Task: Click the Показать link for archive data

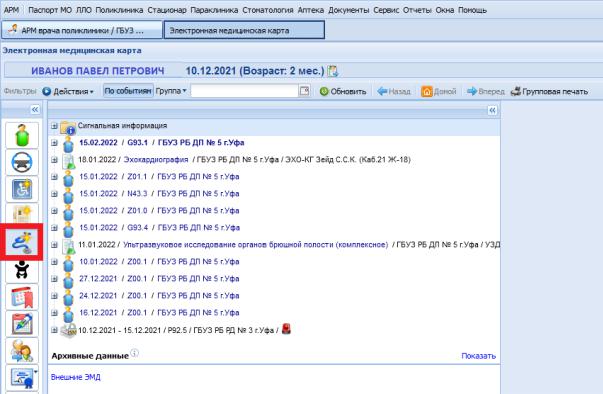Action: pos(478,356)
